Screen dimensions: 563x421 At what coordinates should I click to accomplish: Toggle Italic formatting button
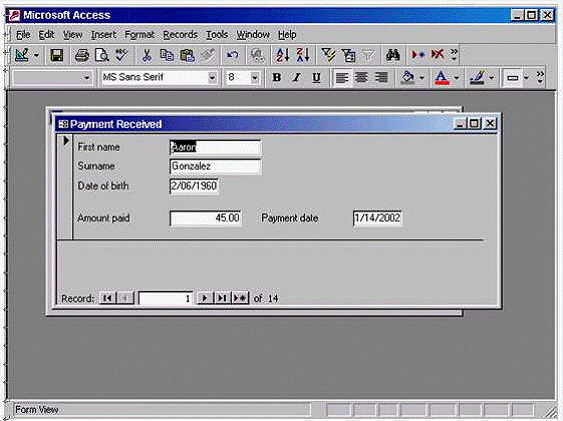[296, 77]
